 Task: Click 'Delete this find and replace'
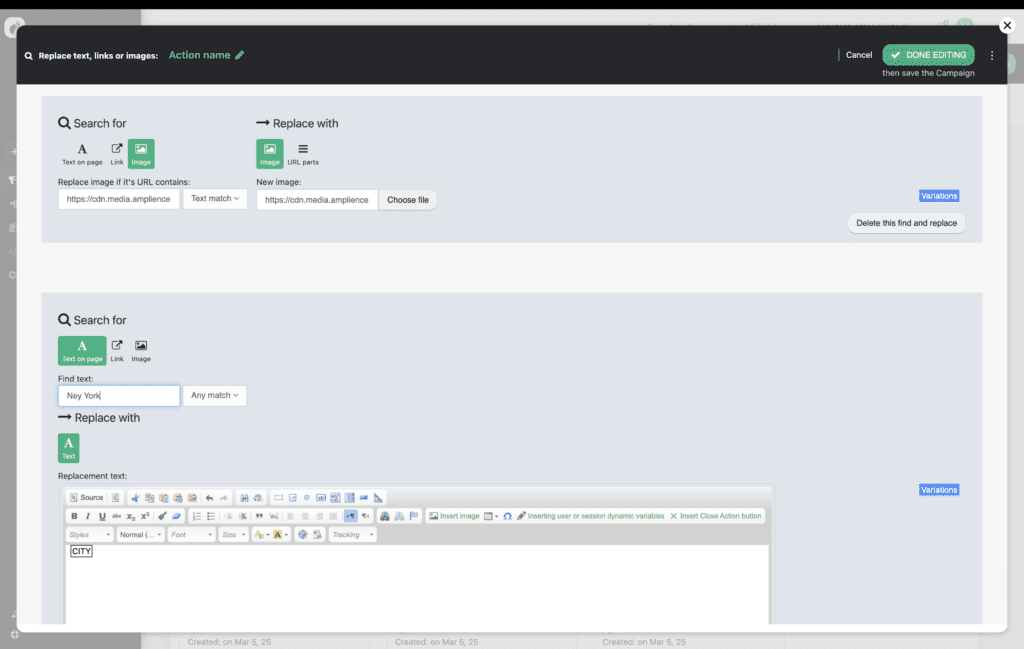[x=906, y=223]
